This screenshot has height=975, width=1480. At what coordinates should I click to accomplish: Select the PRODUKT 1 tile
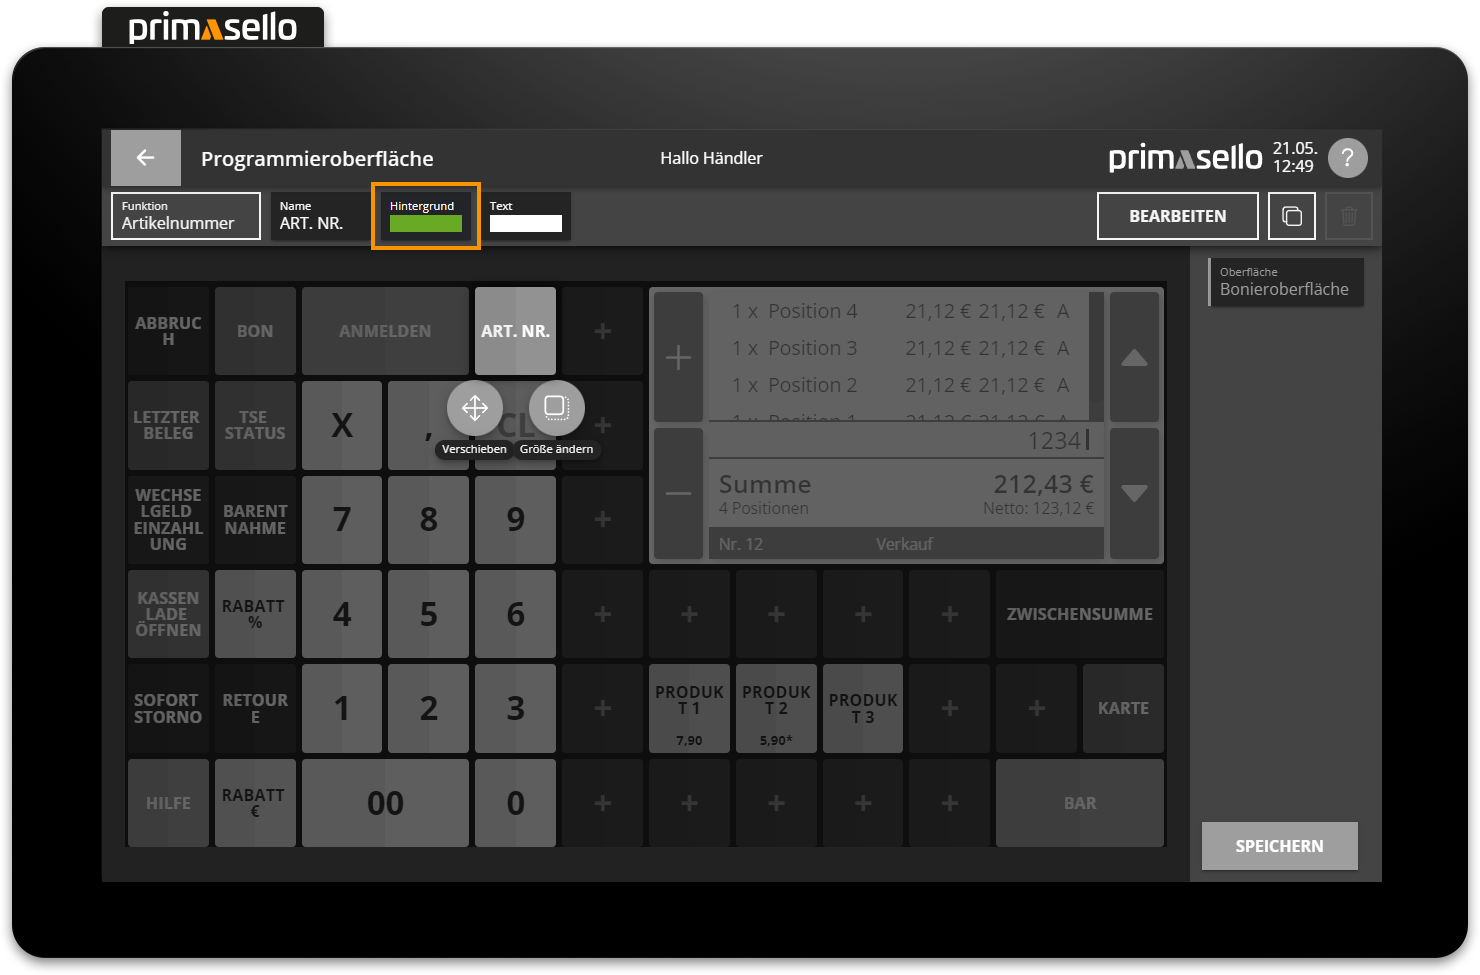689,708
